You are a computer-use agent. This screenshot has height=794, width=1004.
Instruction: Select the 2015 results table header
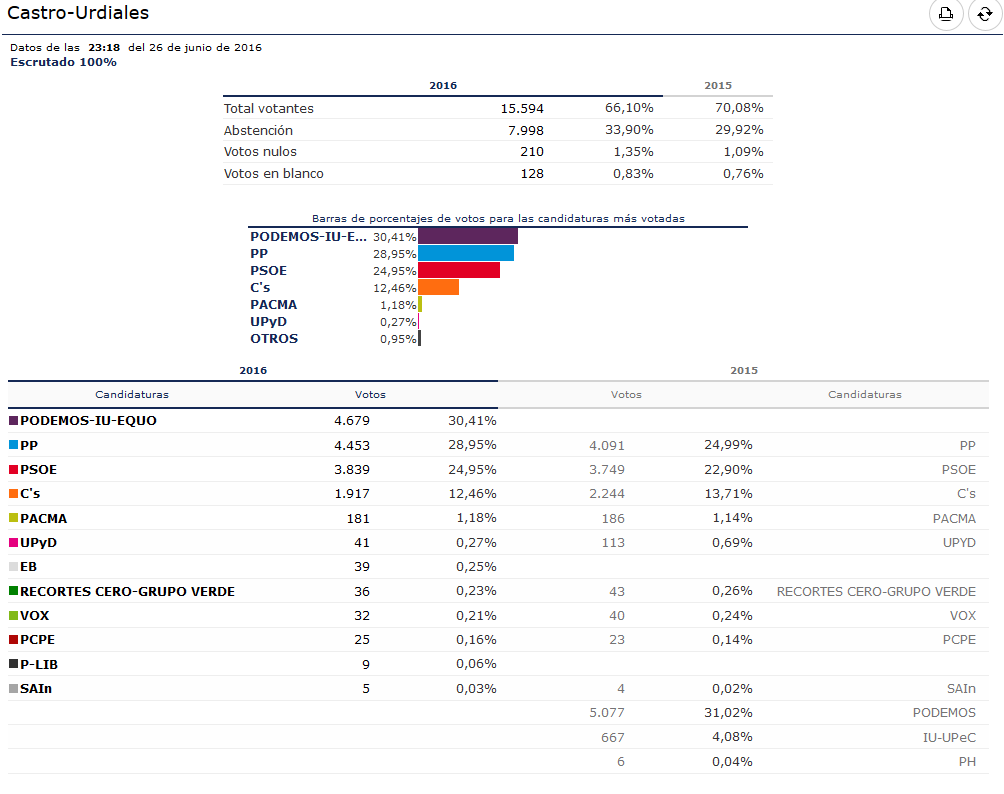(744, 371)
